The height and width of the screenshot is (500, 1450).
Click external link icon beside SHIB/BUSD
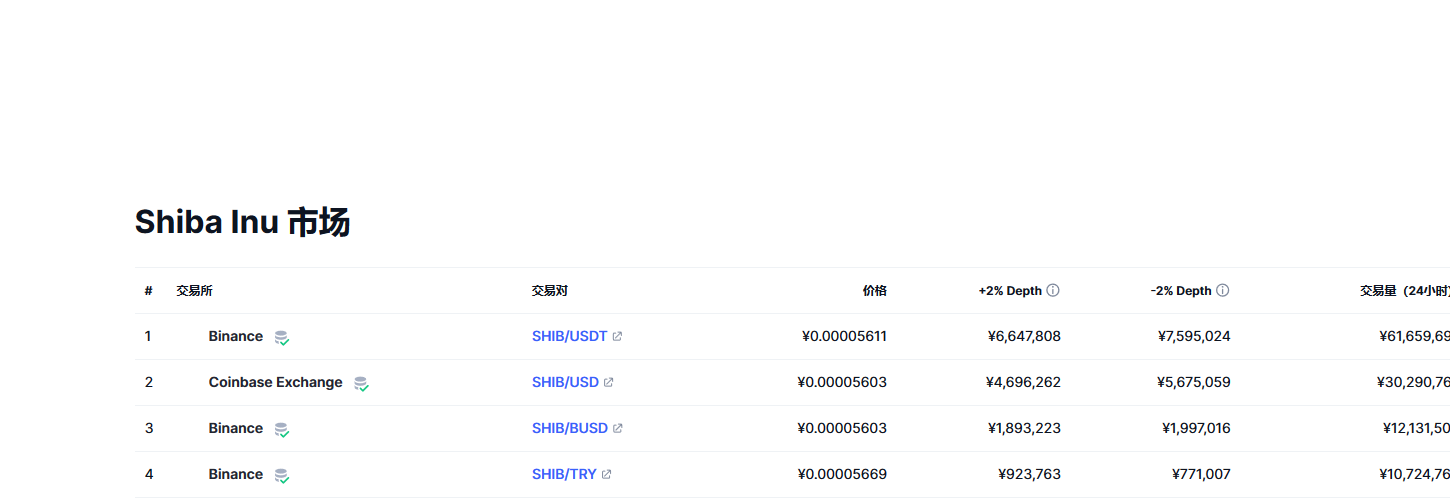618,429
